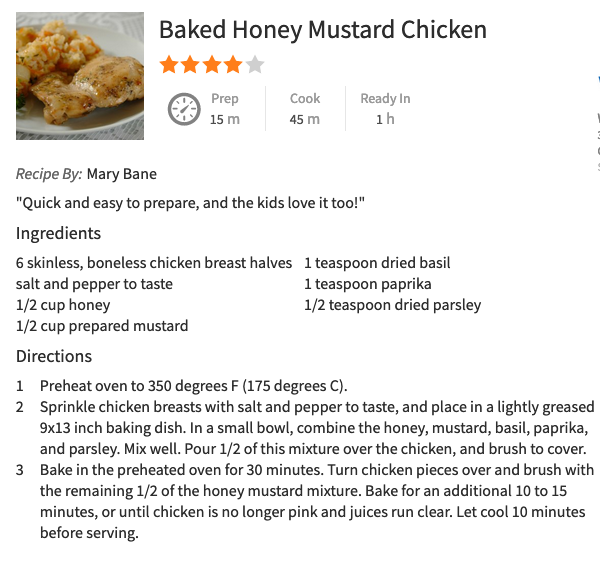Click the quoted recipe description text
The image size is (600, 568).
point(191,203)
